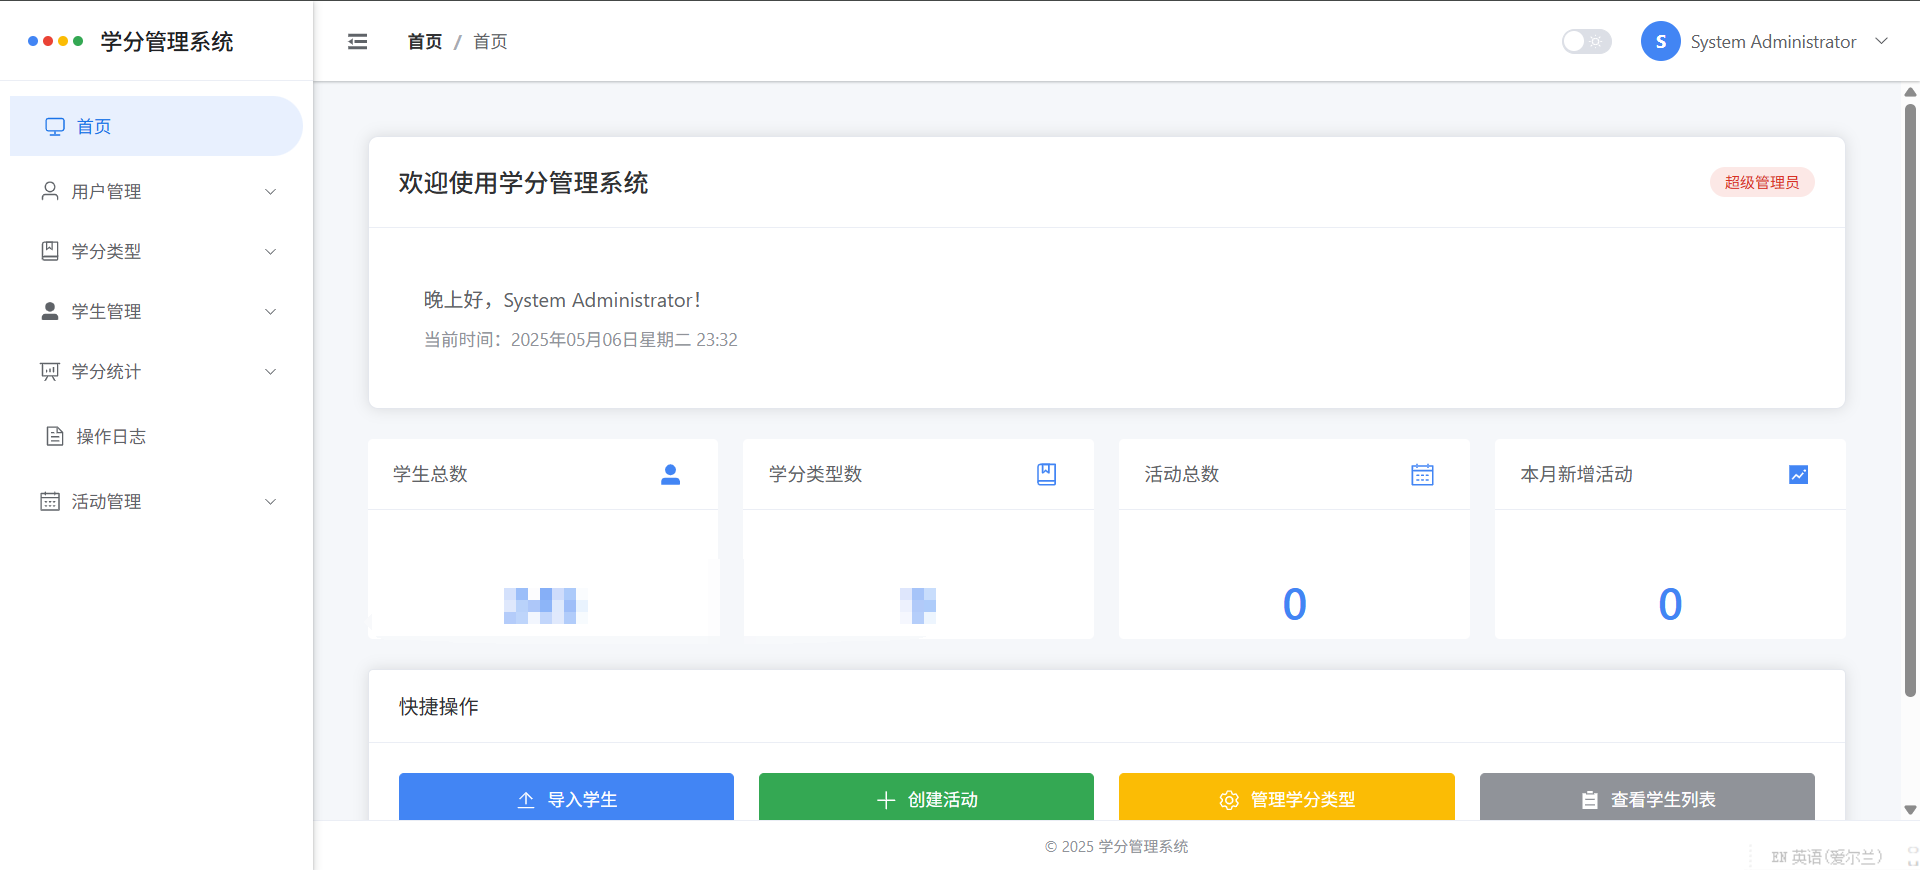Image resolution: width=1920 pixels, height=870 pixels.
Task: Click the 活动总数 value 0
Action: click(1294, 604)
